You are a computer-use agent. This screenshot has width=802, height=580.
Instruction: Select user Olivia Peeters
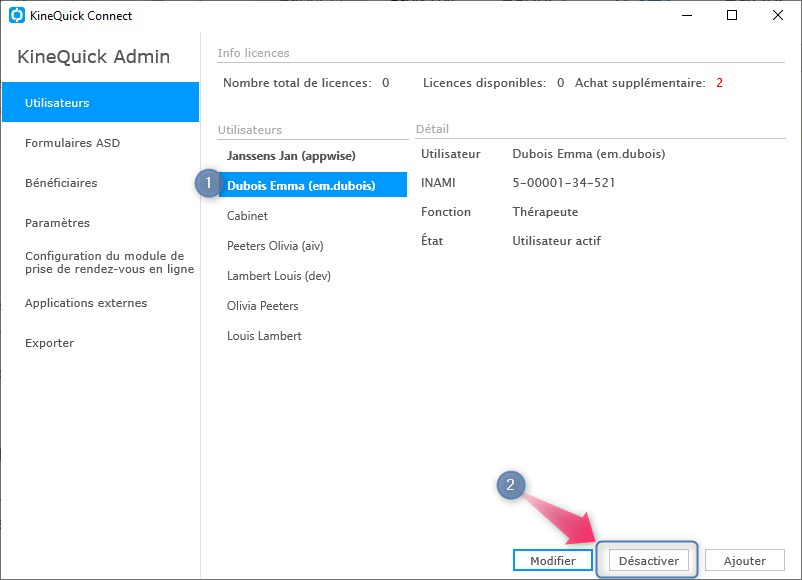pos(262,306)
